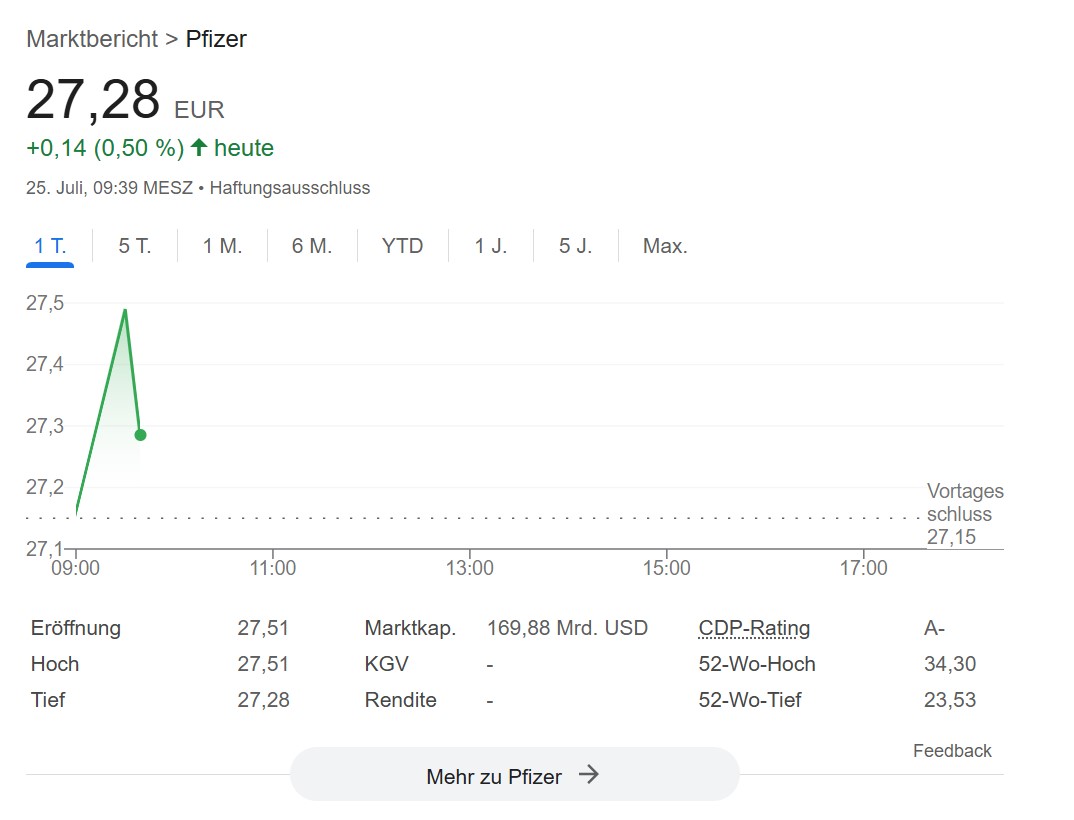Click the +0,14 (0,50 %) change value

coord(105,148)
